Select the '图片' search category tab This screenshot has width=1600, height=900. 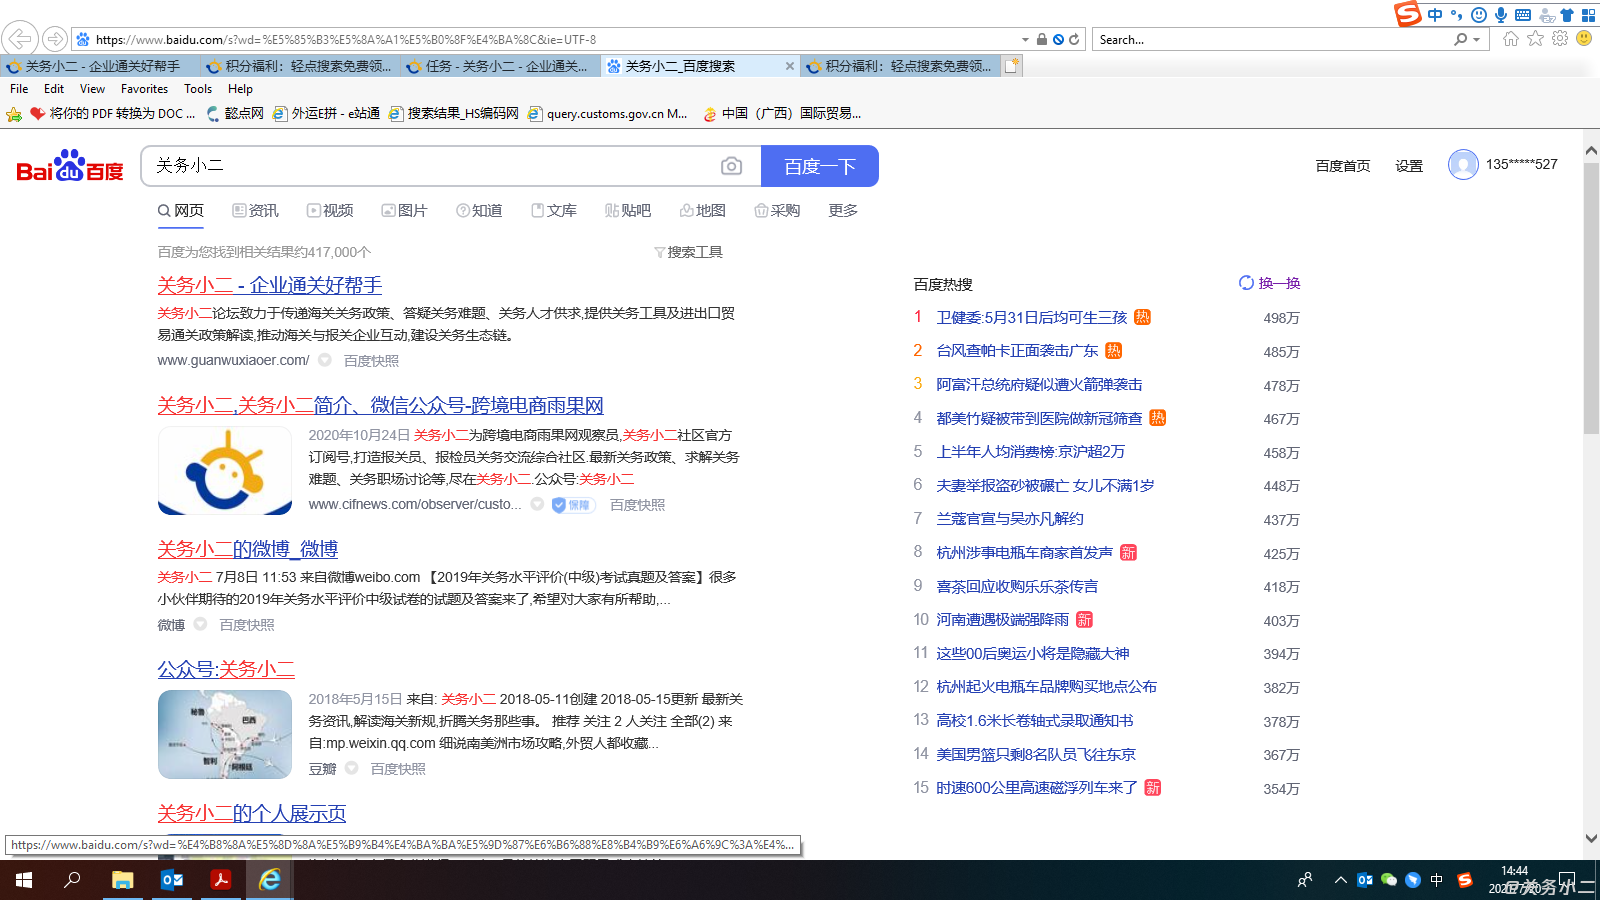click(x=404, y=210)
